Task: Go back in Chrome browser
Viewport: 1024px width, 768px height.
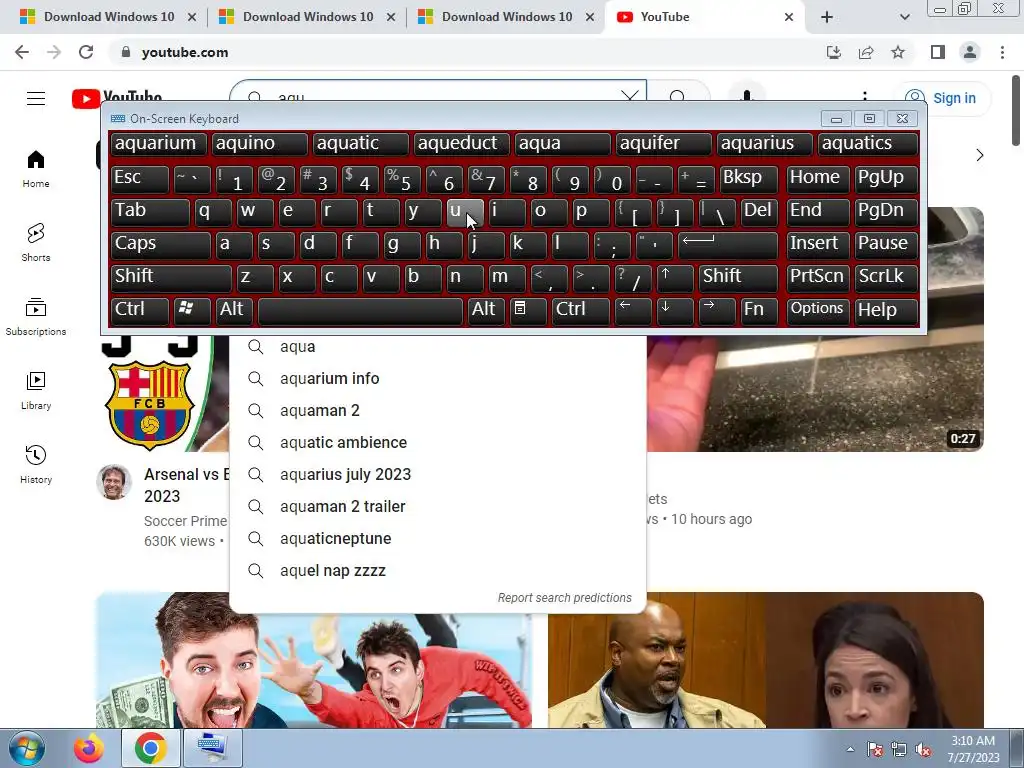Action: click(22, 52)
